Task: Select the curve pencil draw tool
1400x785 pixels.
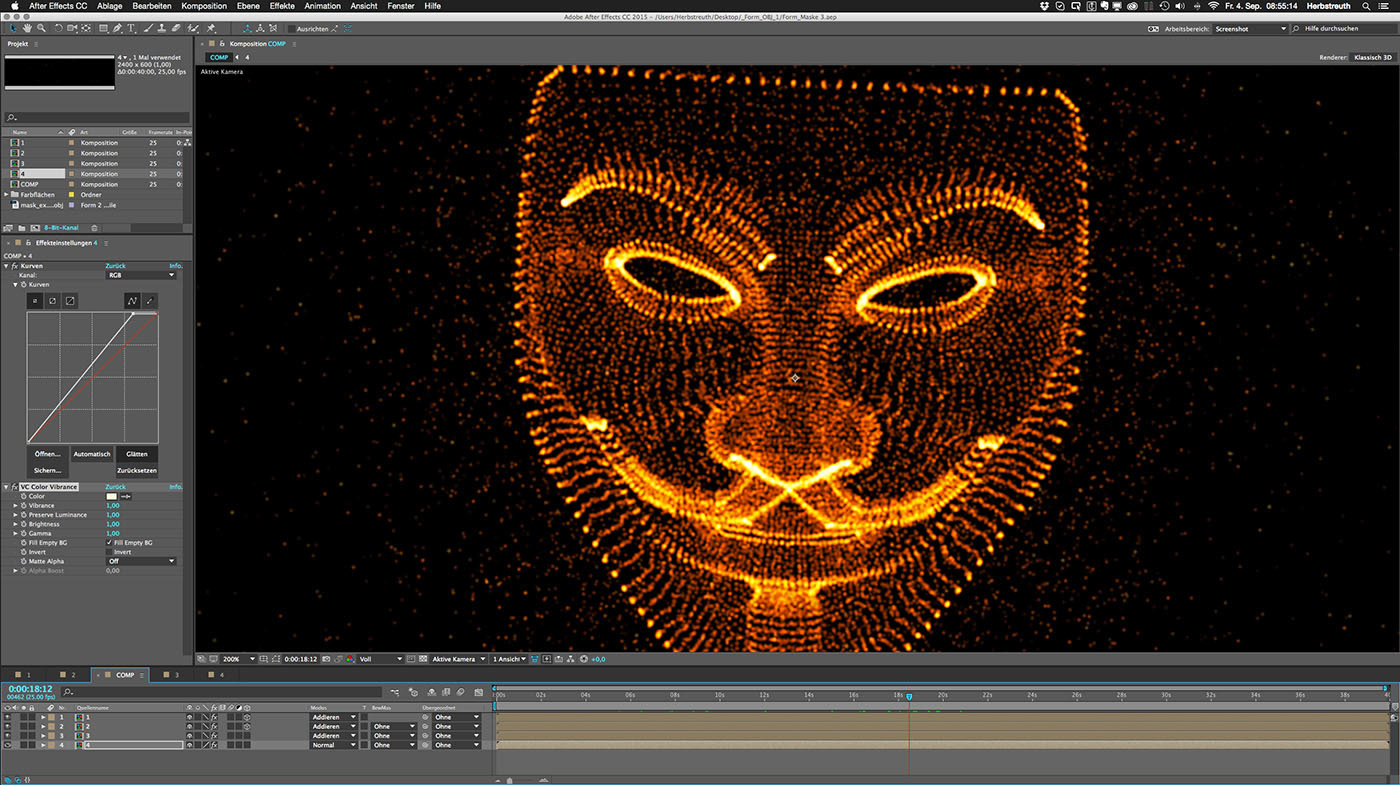Action: (150, 301)
